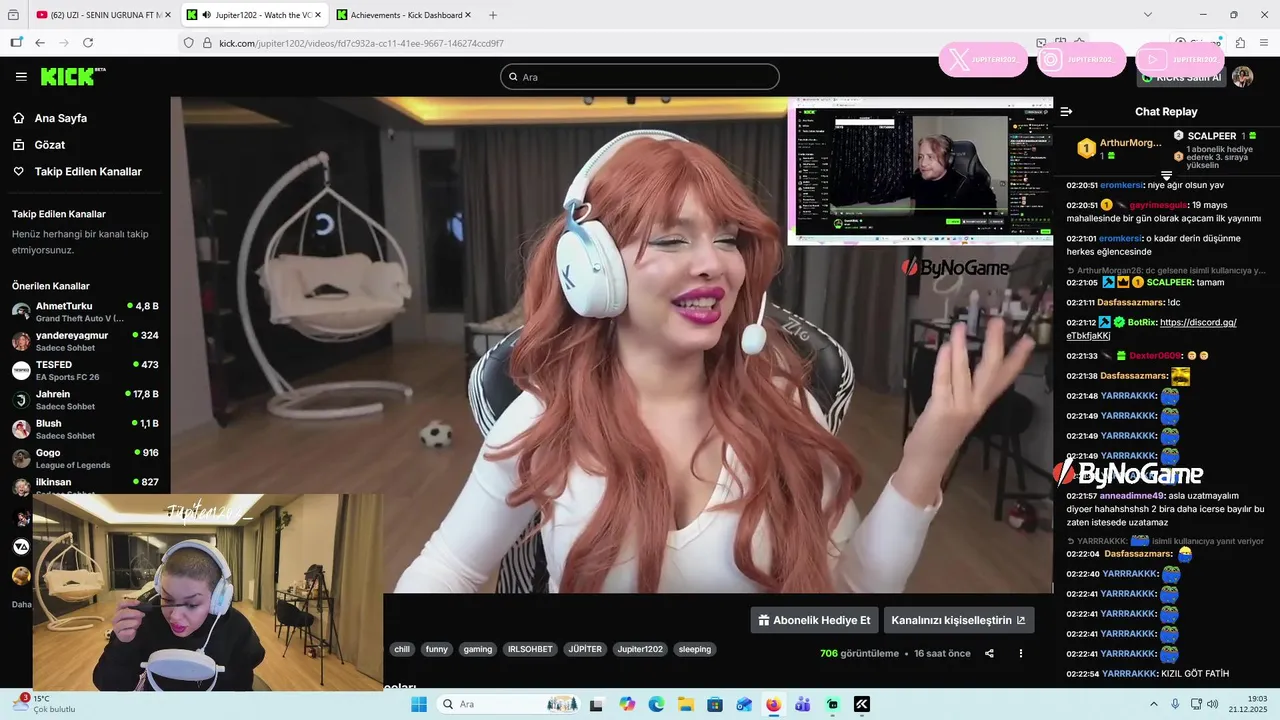Open the weather widget showing 15°C
1280x720 pixels.
click(45, 704)
